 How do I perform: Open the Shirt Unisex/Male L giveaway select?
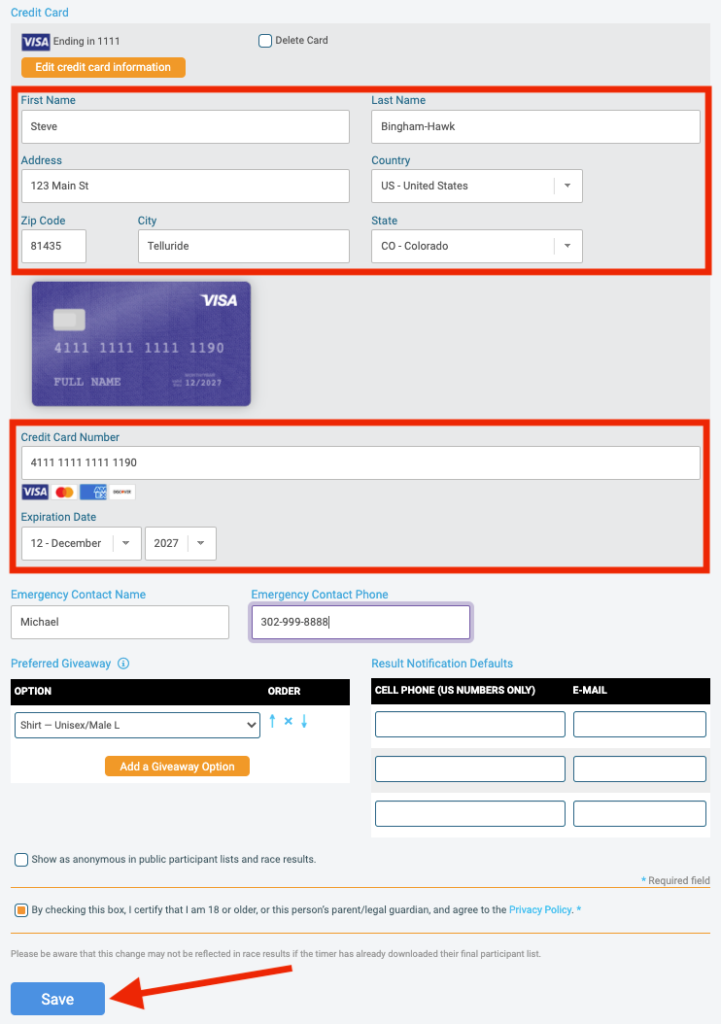pyautogui.click(x=138, y=725)
